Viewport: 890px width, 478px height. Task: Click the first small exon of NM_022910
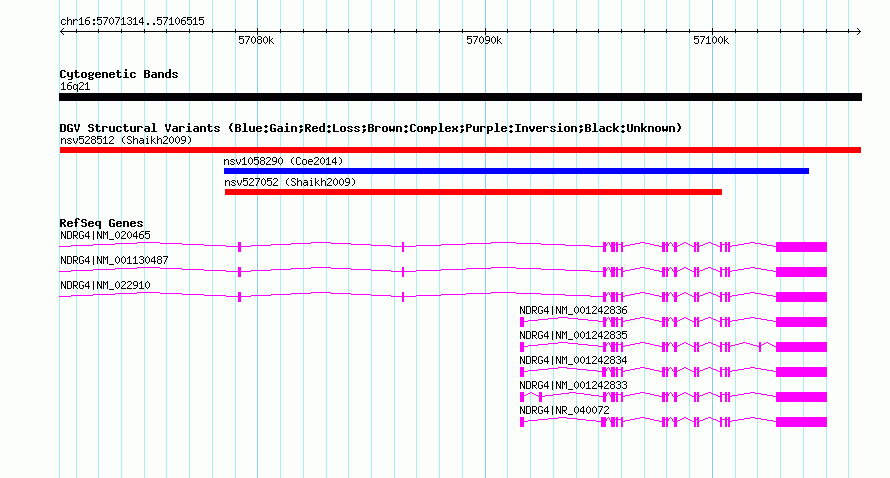coord(240,297)
